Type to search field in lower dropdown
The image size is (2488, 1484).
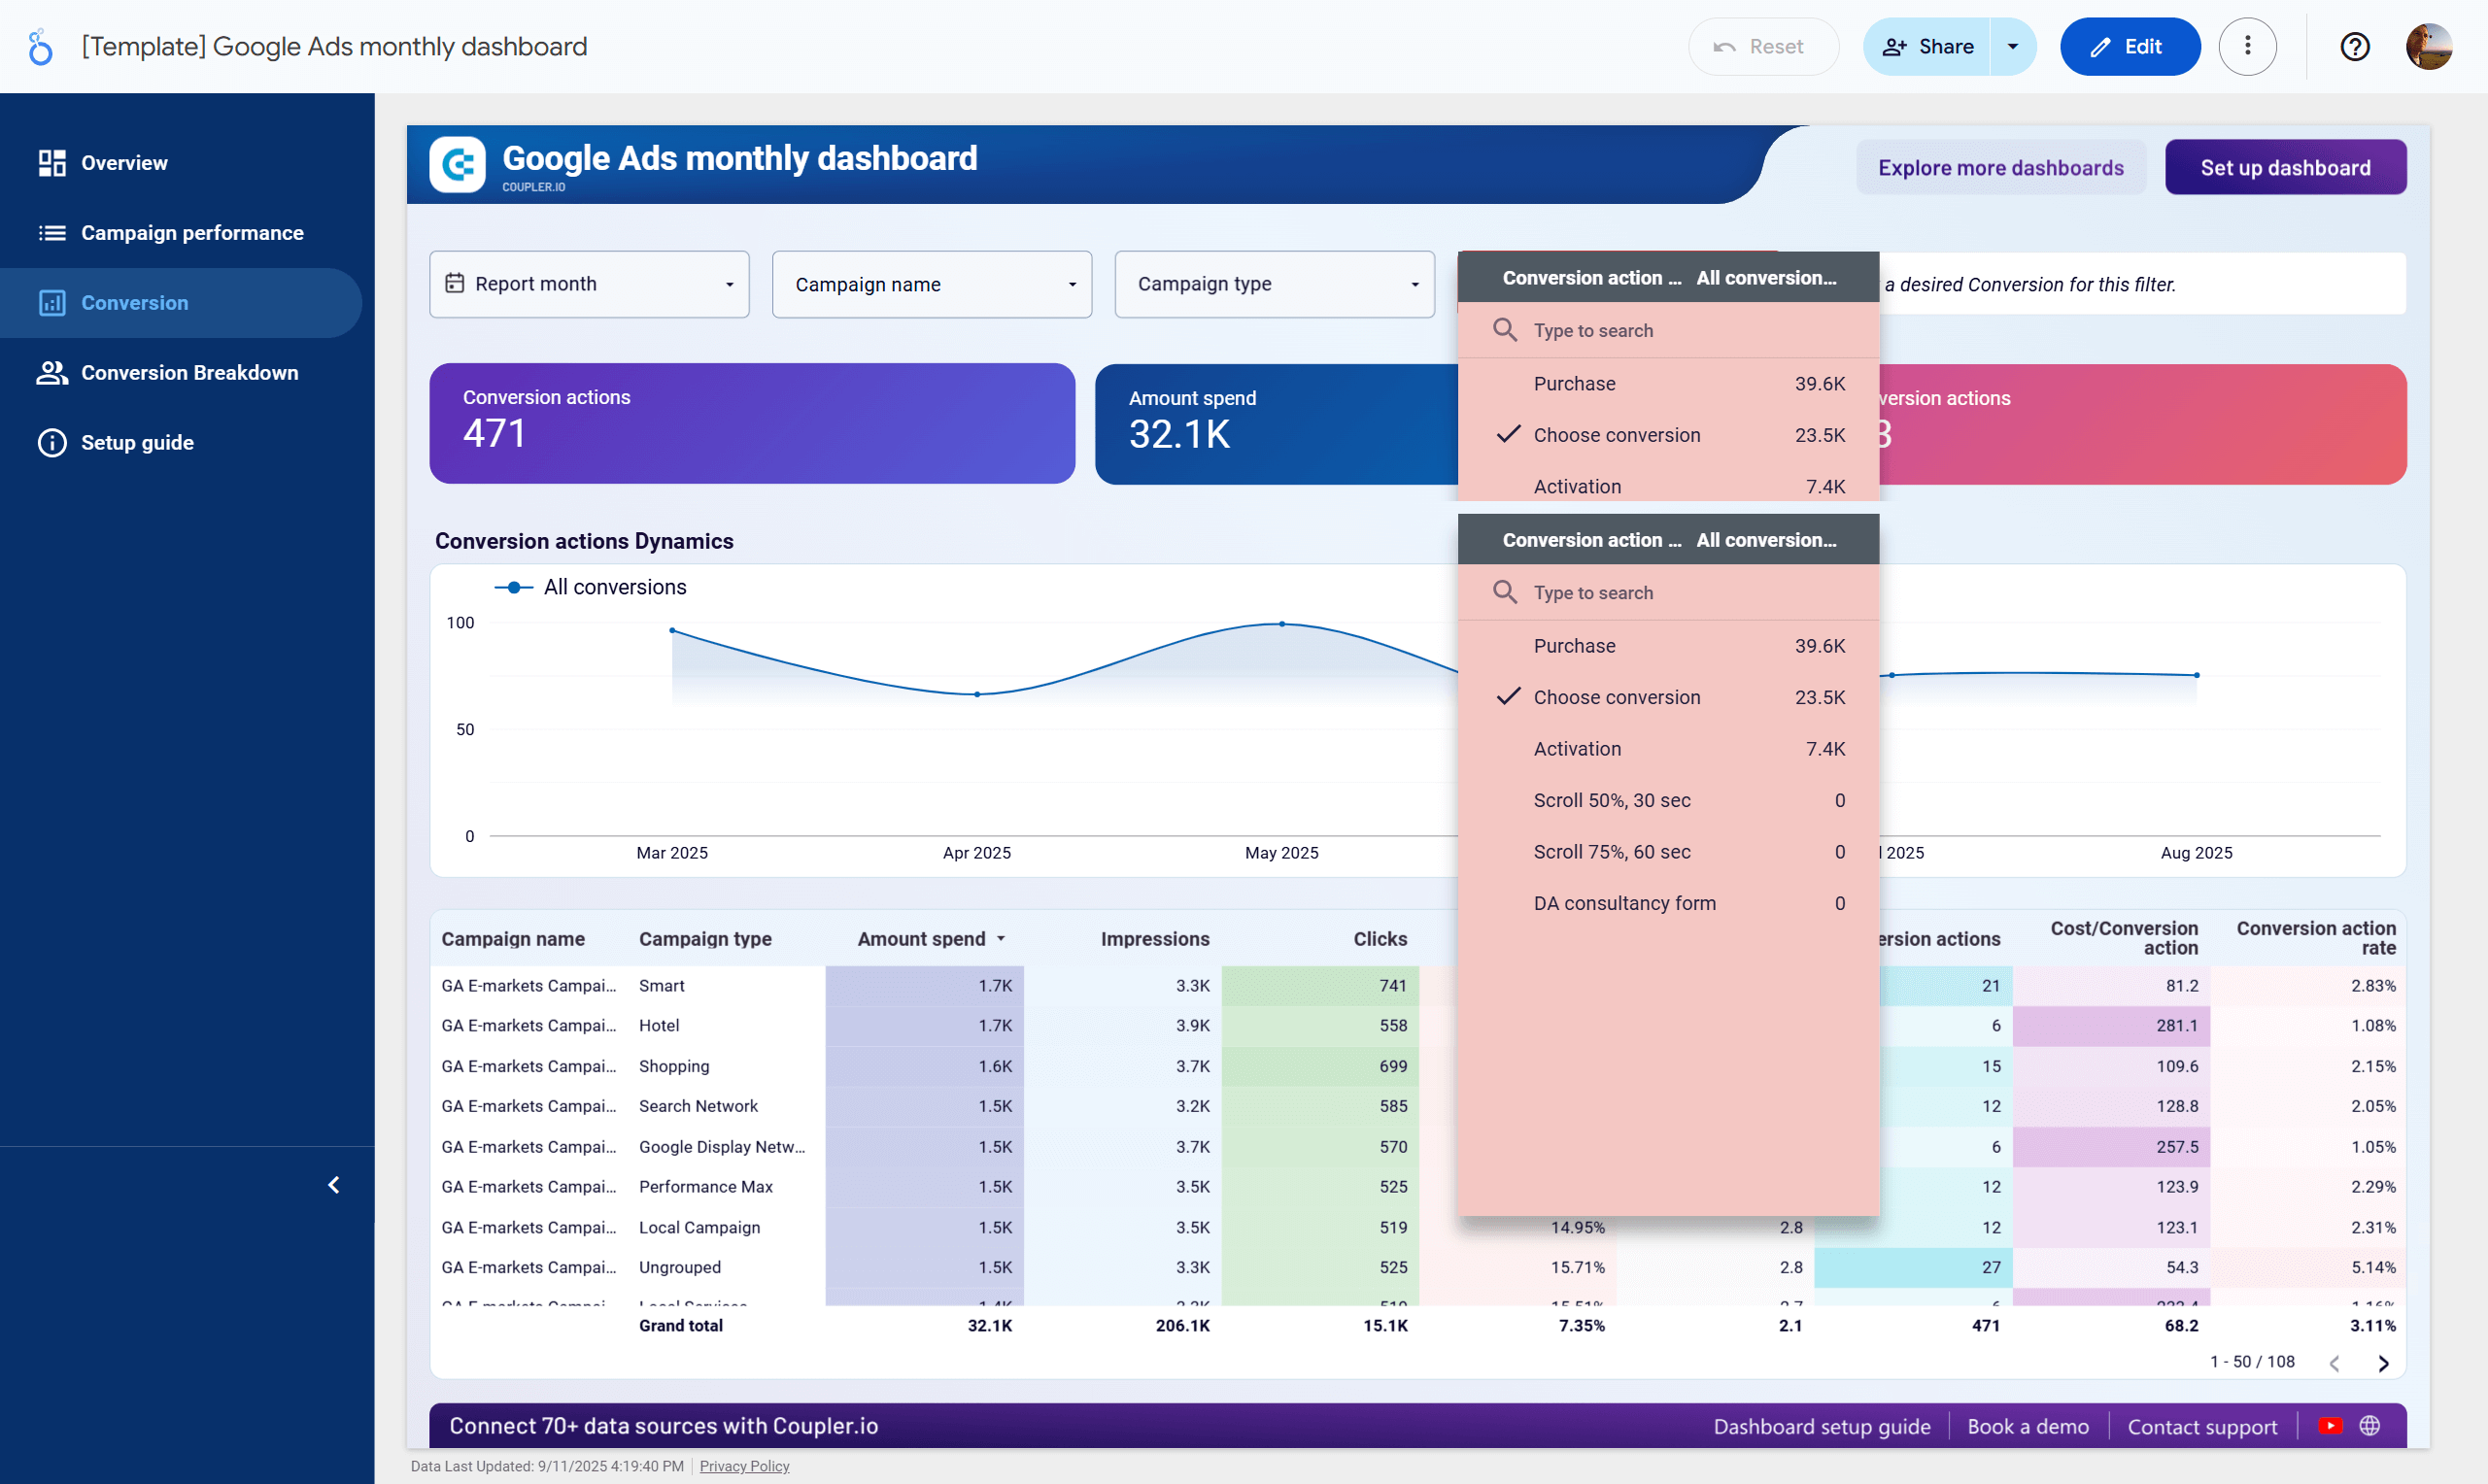1669,592
